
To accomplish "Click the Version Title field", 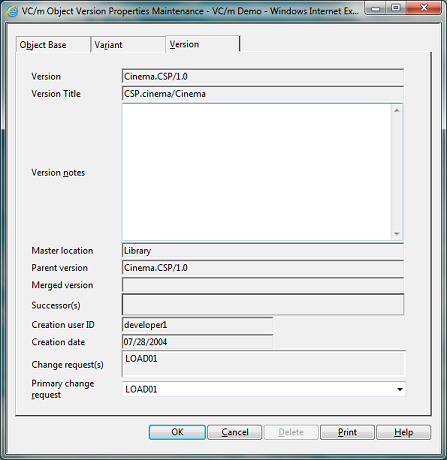I will [x=263, y=94].
